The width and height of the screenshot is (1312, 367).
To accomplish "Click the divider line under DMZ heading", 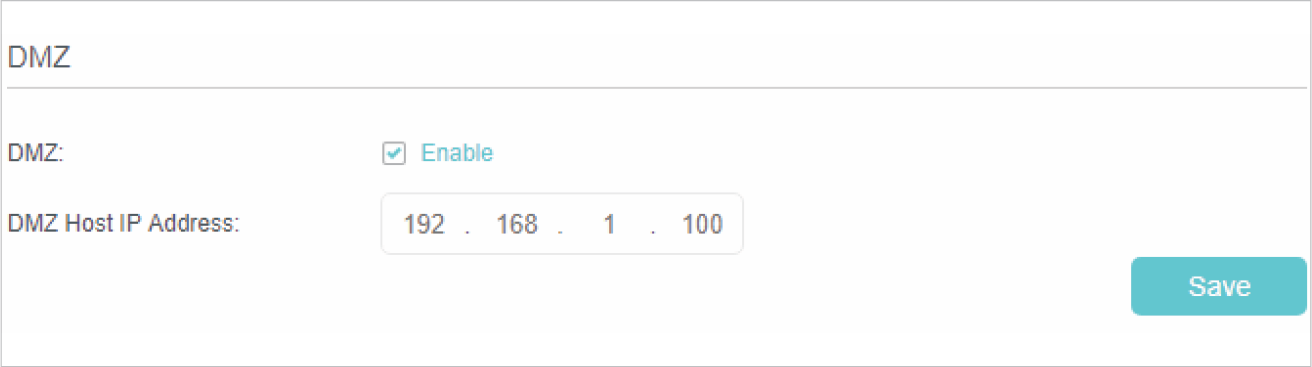I will tap(656, 88).
